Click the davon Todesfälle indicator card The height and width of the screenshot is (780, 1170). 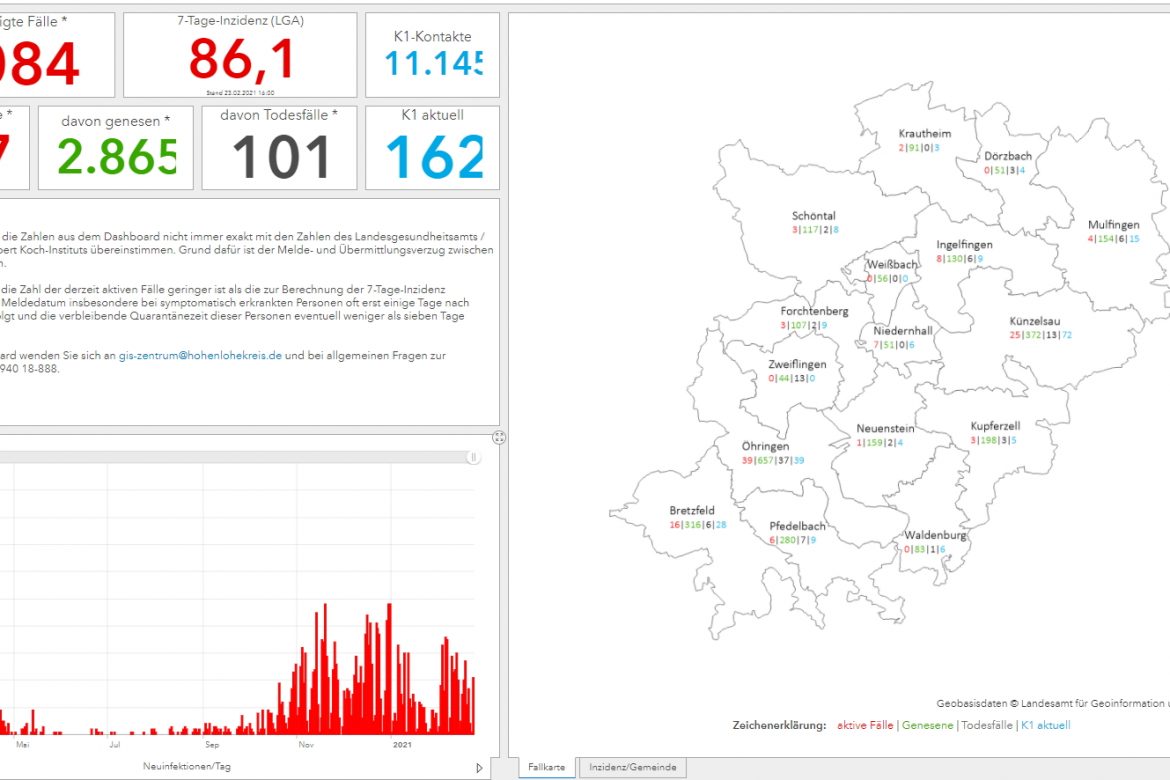pos(279,148)
